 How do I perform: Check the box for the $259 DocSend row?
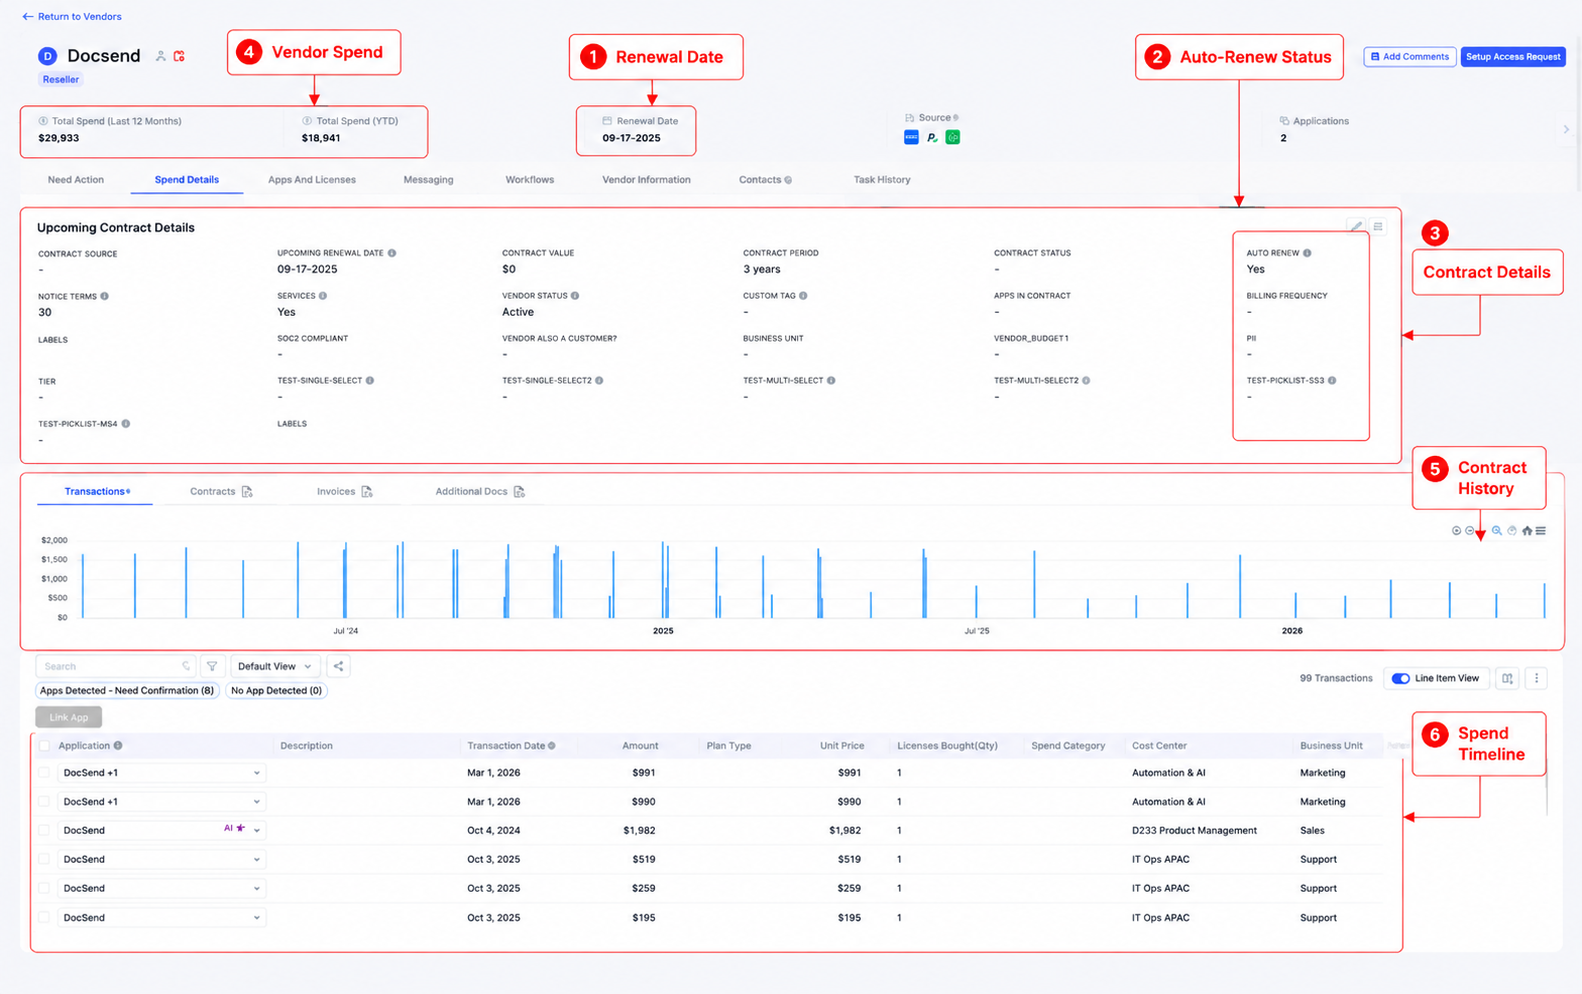[44, 888]
